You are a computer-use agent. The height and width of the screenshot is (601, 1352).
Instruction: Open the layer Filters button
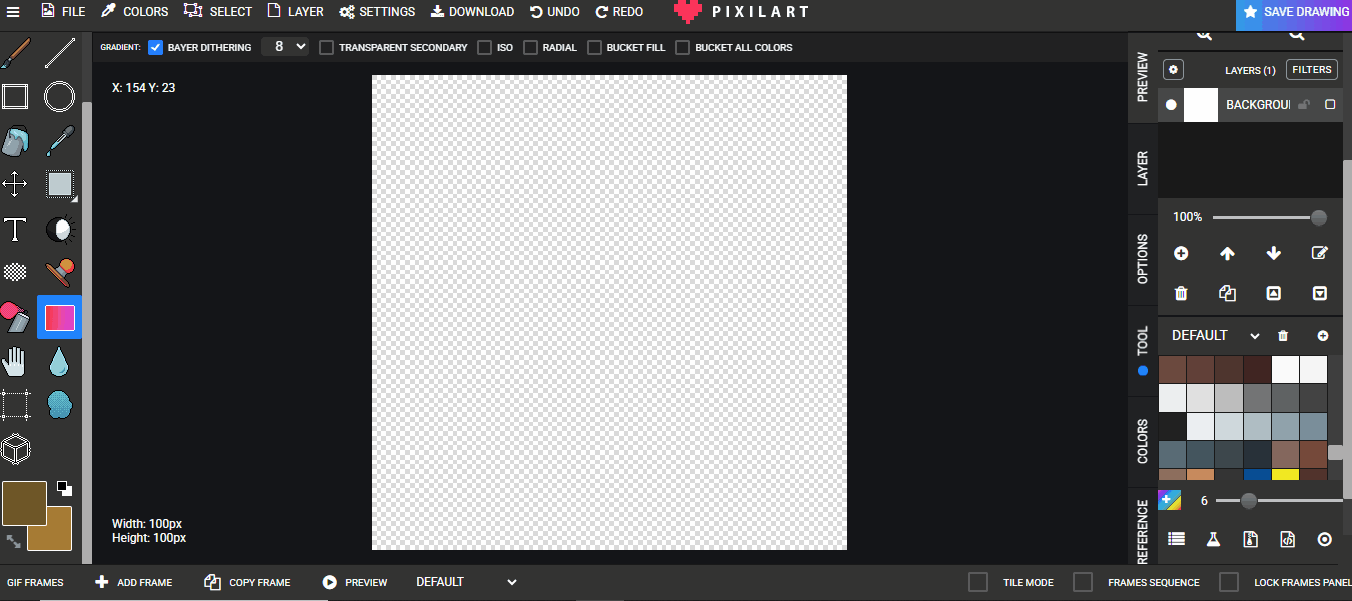1312,70
